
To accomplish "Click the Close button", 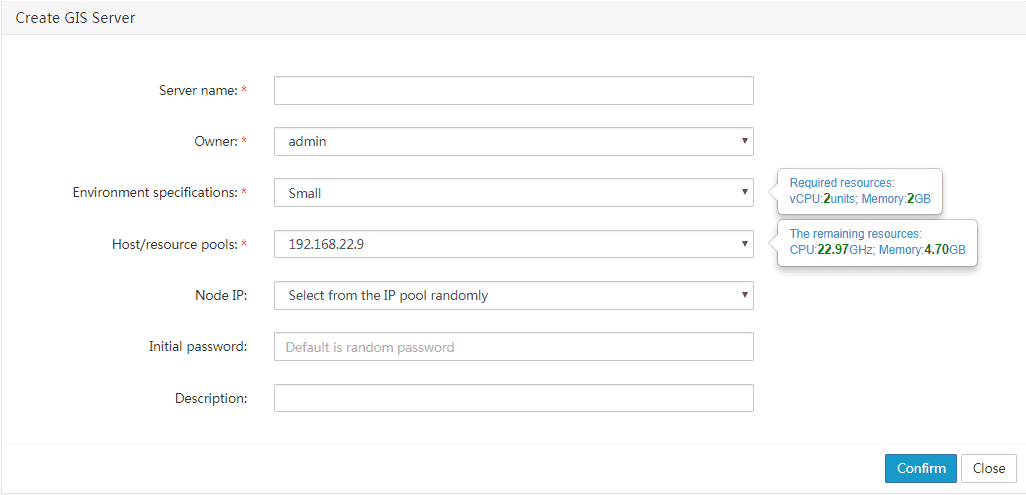I will click(989, 468).
